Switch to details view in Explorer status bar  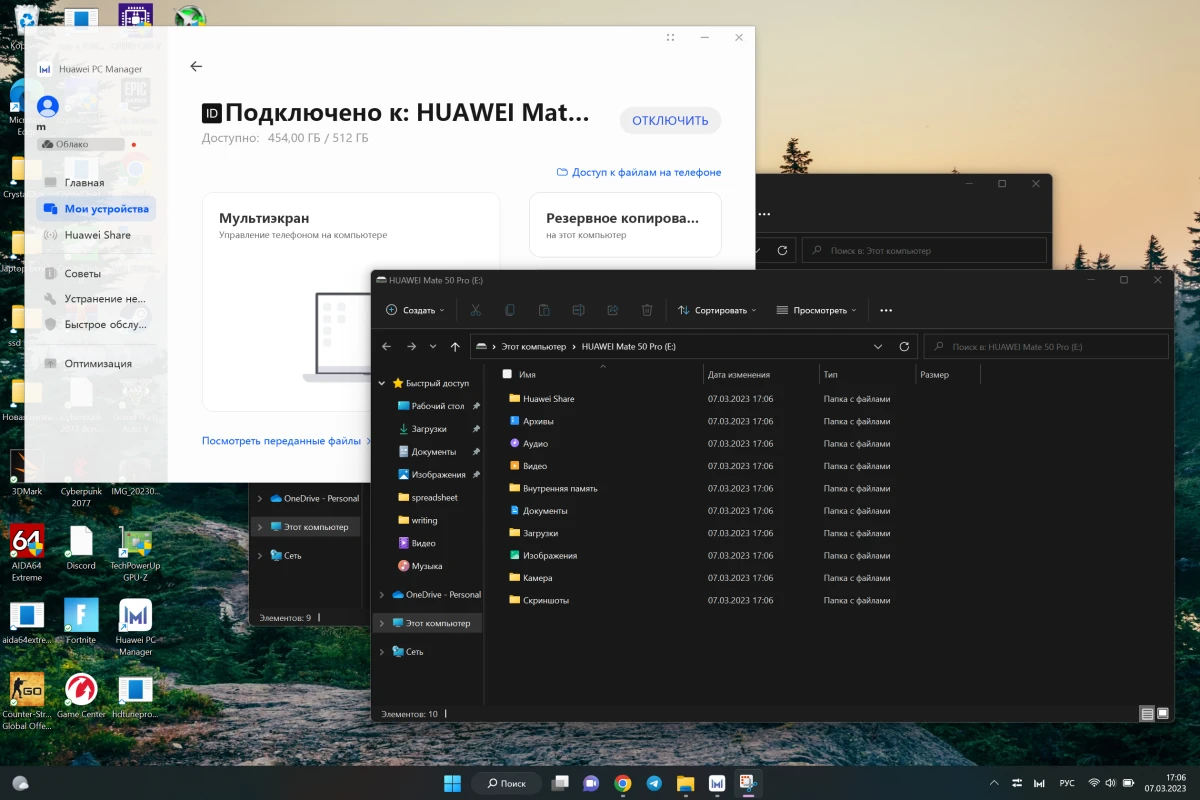pyautogui.click(x=1146, y=714)
